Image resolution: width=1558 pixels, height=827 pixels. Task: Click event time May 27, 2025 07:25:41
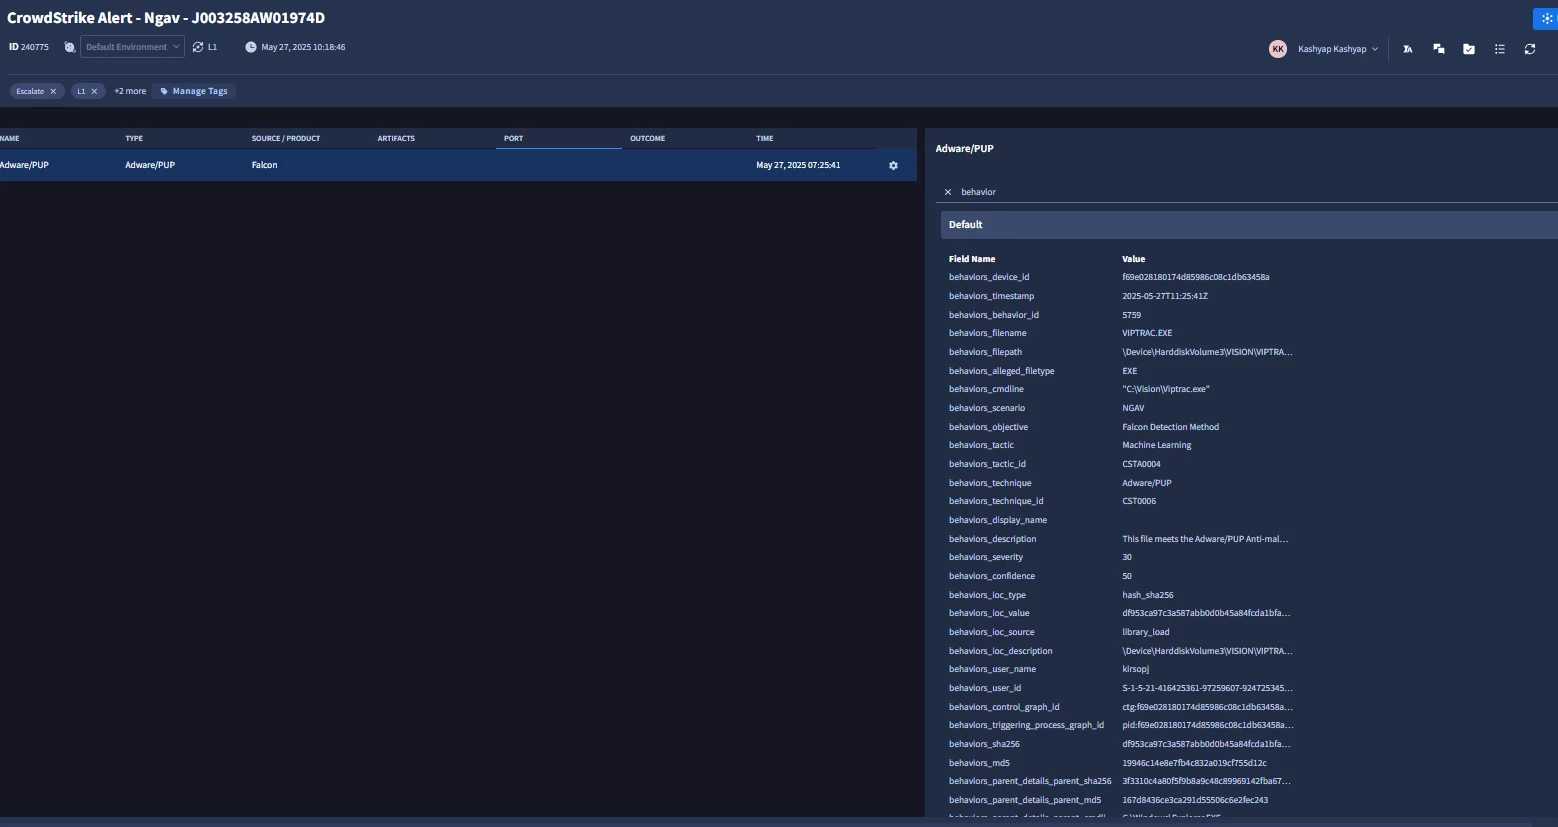pos(798,165)
